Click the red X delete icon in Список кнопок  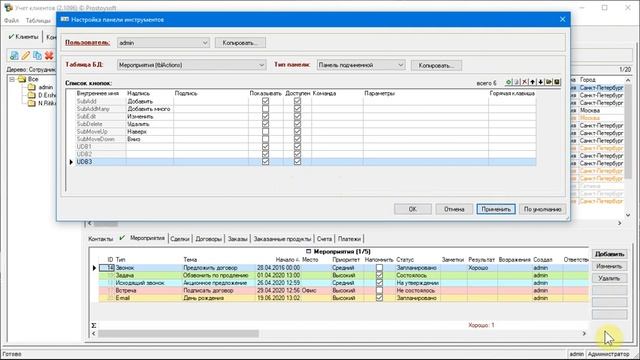524,82
